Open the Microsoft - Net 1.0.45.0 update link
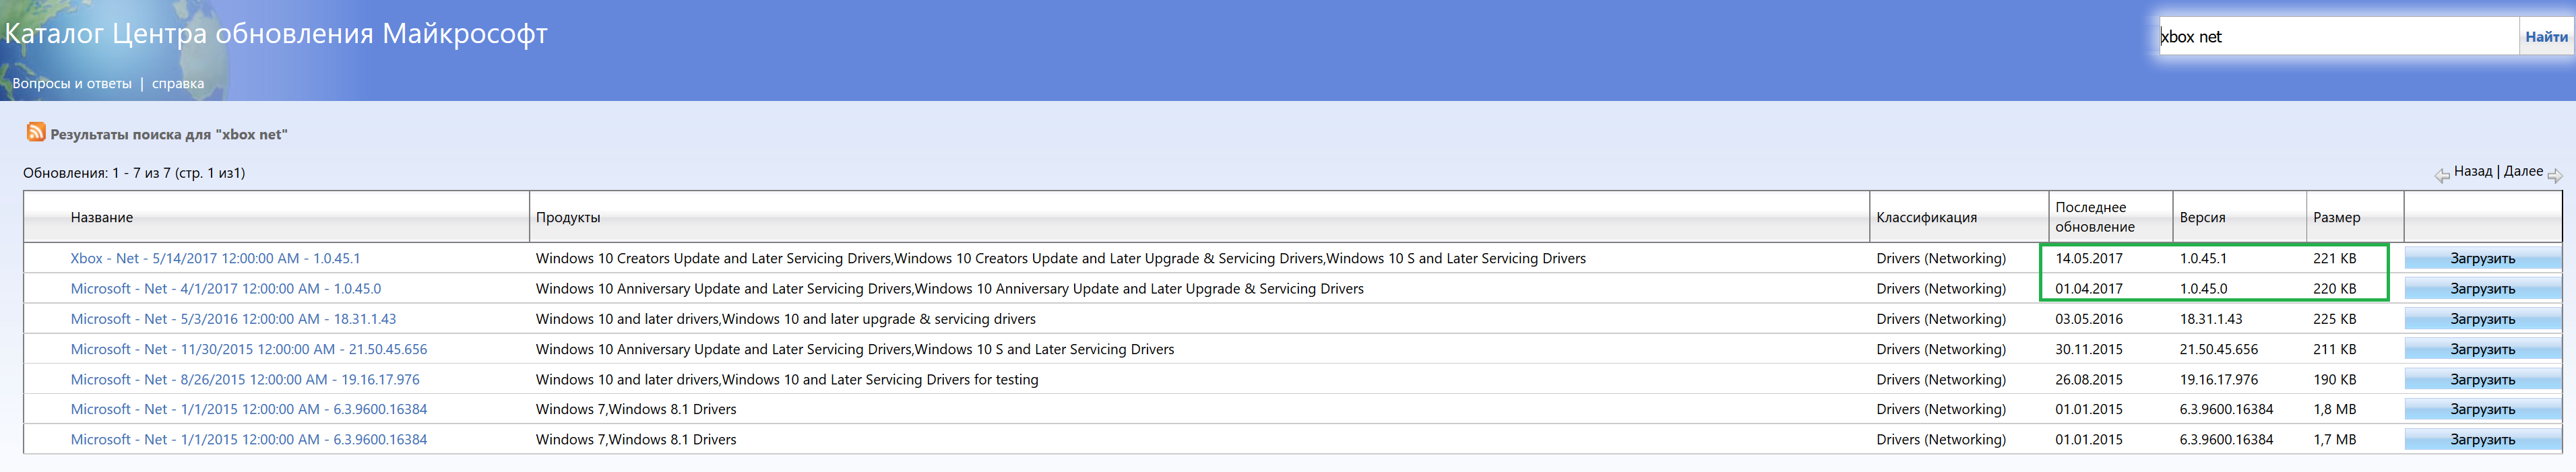The image size is (2576, 472). [x=225, y=289]
